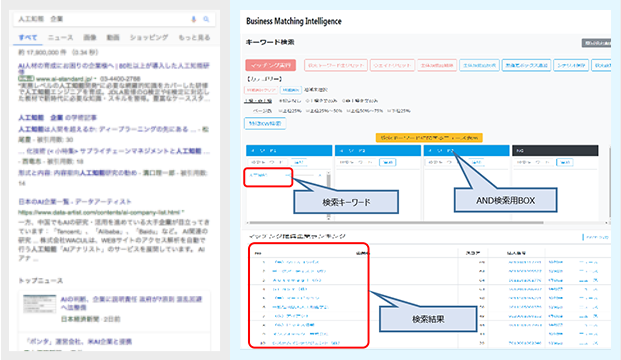Select the すべて search tab
This screenshot has height=360, width=621.
point(28,38)
